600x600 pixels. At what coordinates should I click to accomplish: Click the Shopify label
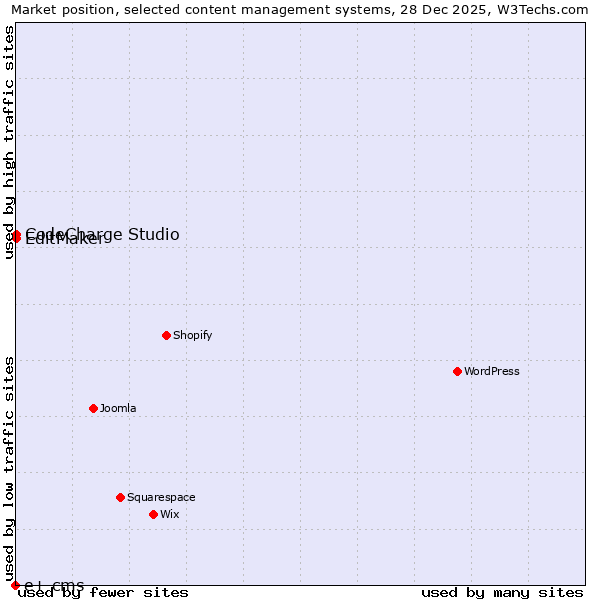(x=192, y=336)
